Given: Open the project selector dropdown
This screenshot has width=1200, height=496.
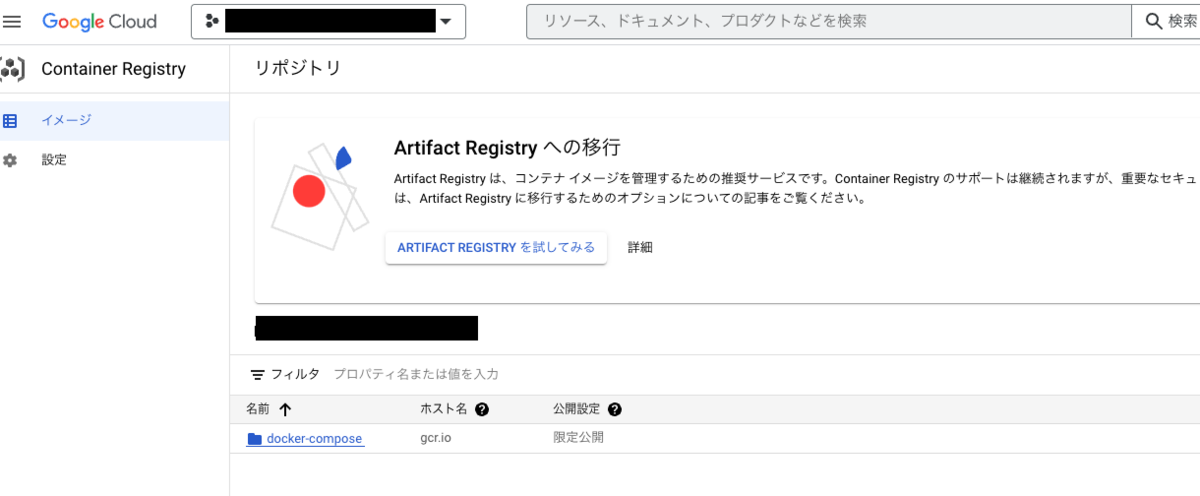Looking at the screenshot, I should [328, 21].
